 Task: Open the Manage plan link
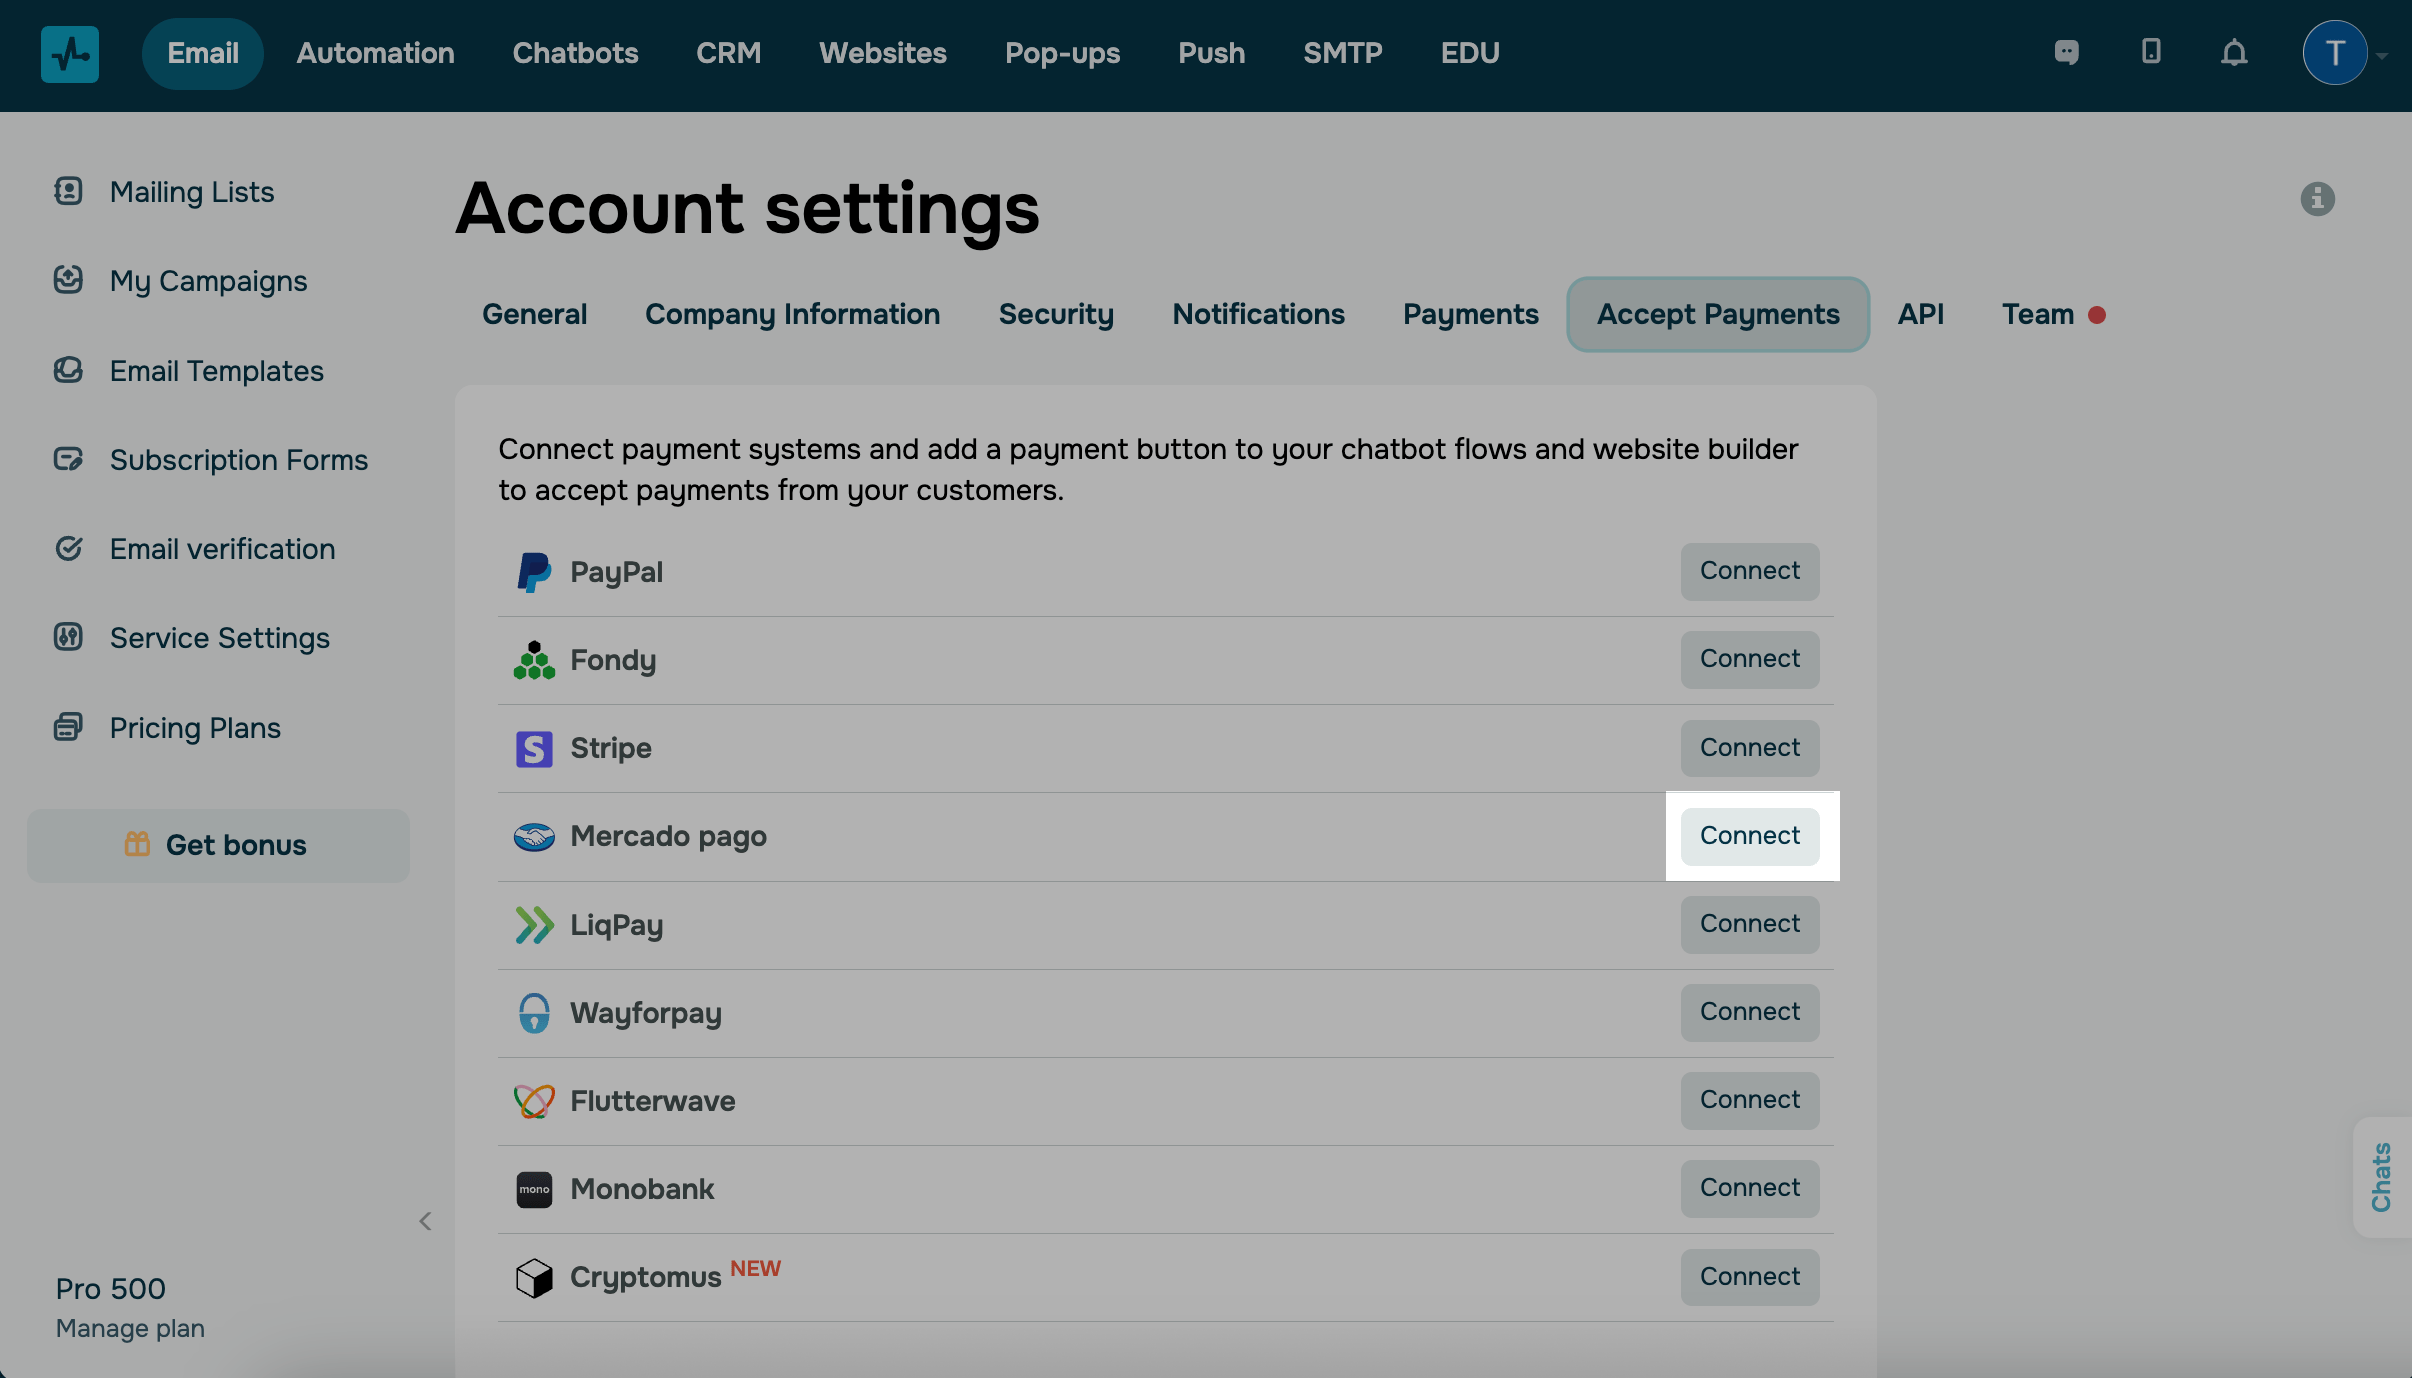(x=130, y=1328)
